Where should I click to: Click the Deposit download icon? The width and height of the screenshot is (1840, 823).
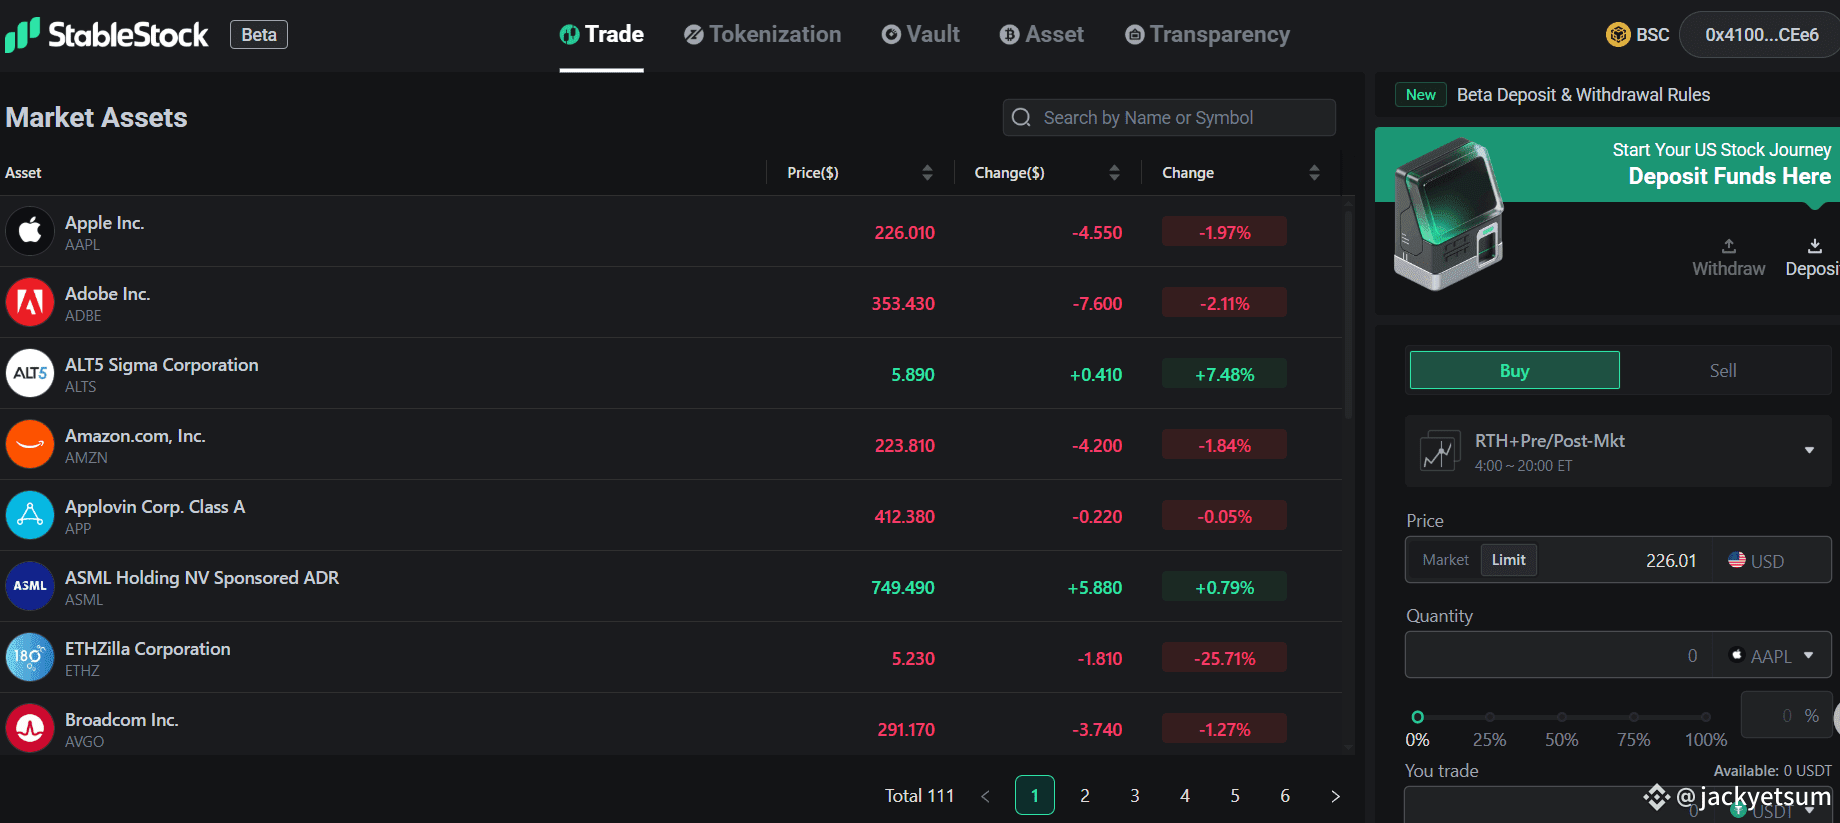pos(1815,246)
